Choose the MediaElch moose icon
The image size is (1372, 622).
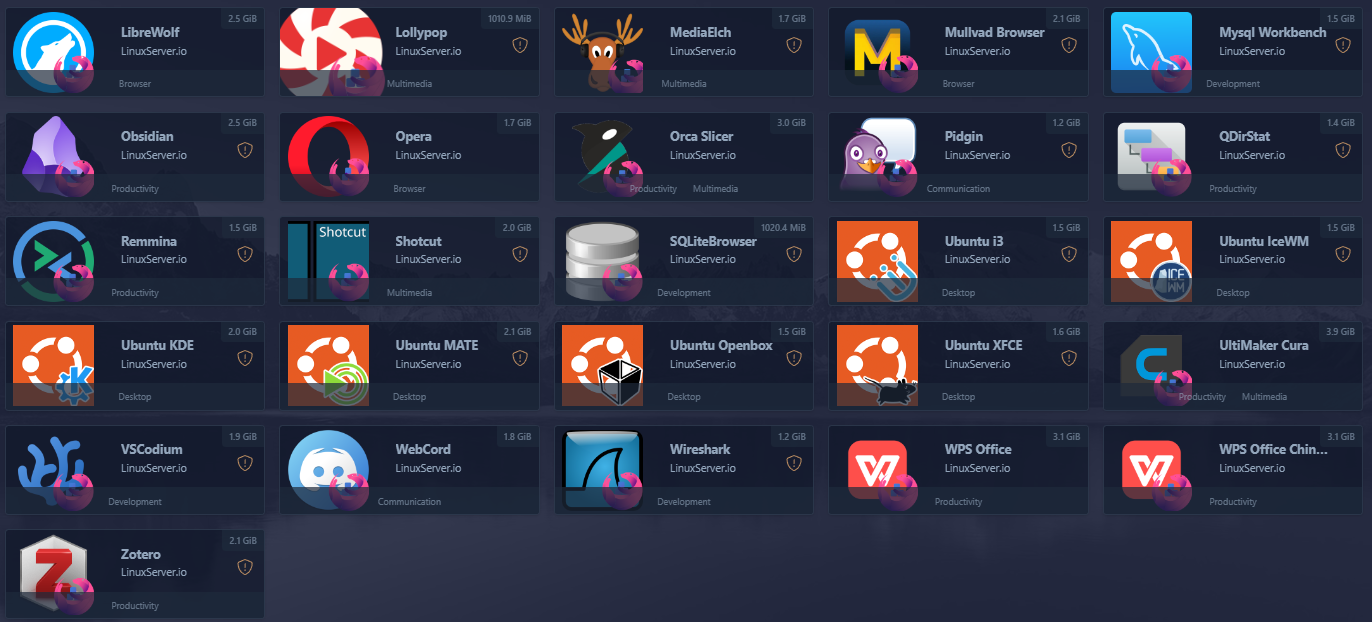pyautogui.click(x=602, y=52)
